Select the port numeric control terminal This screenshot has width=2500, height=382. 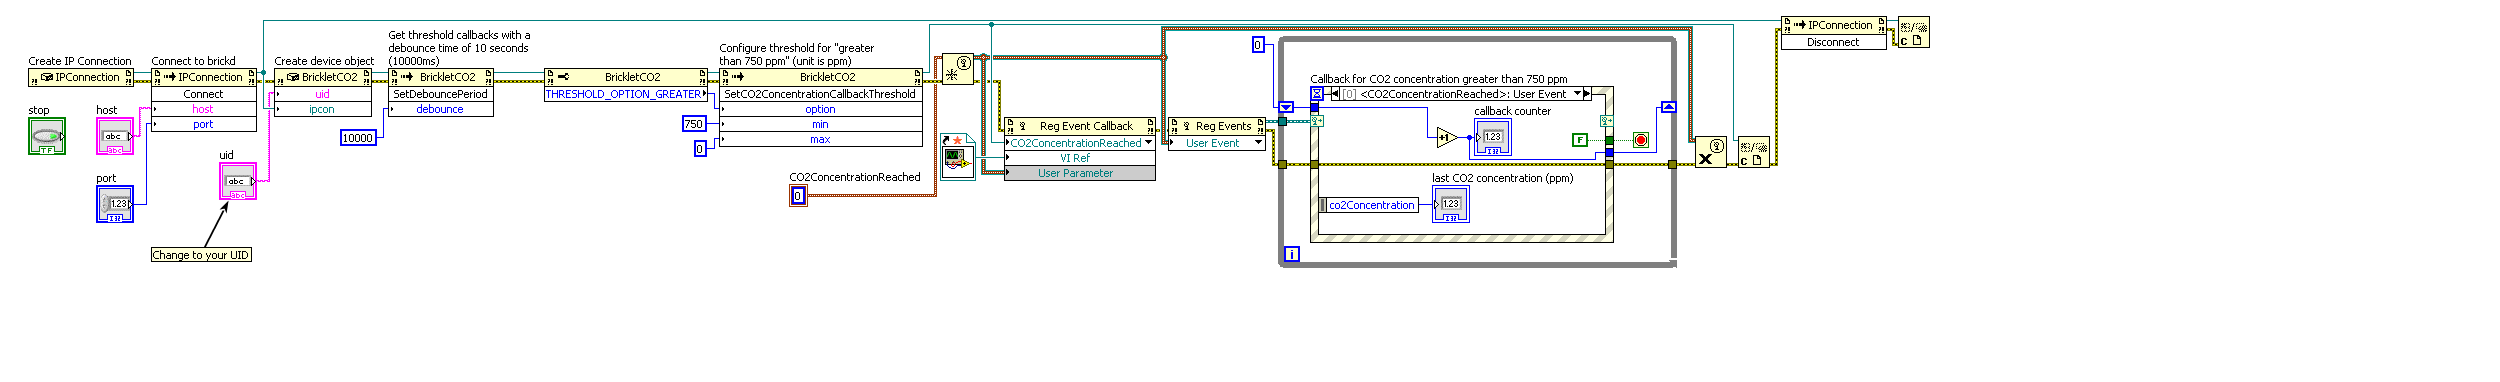[115, 204]
